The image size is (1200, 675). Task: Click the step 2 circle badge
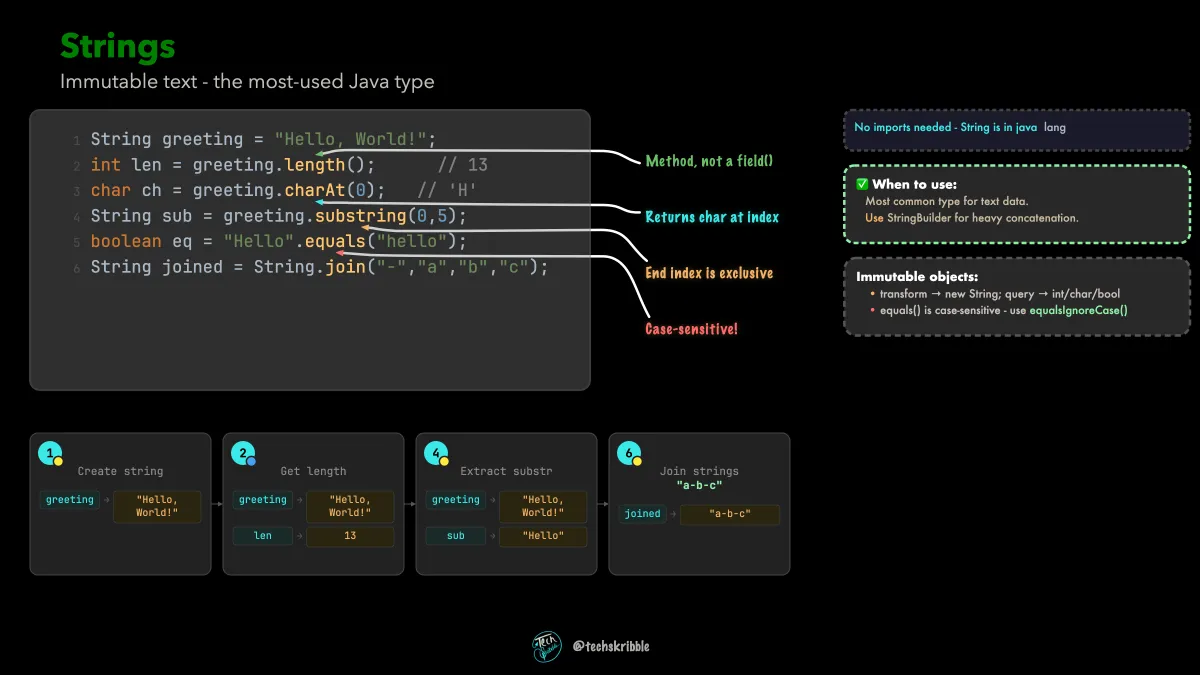243,454
